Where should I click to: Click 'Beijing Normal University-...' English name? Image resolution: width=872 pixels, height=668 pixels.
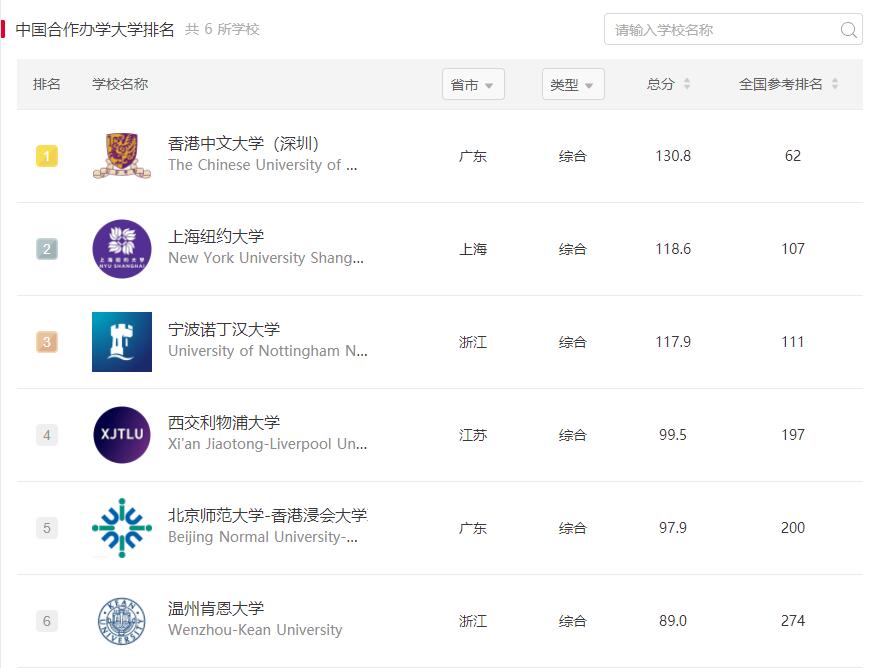tap(262, 537)
